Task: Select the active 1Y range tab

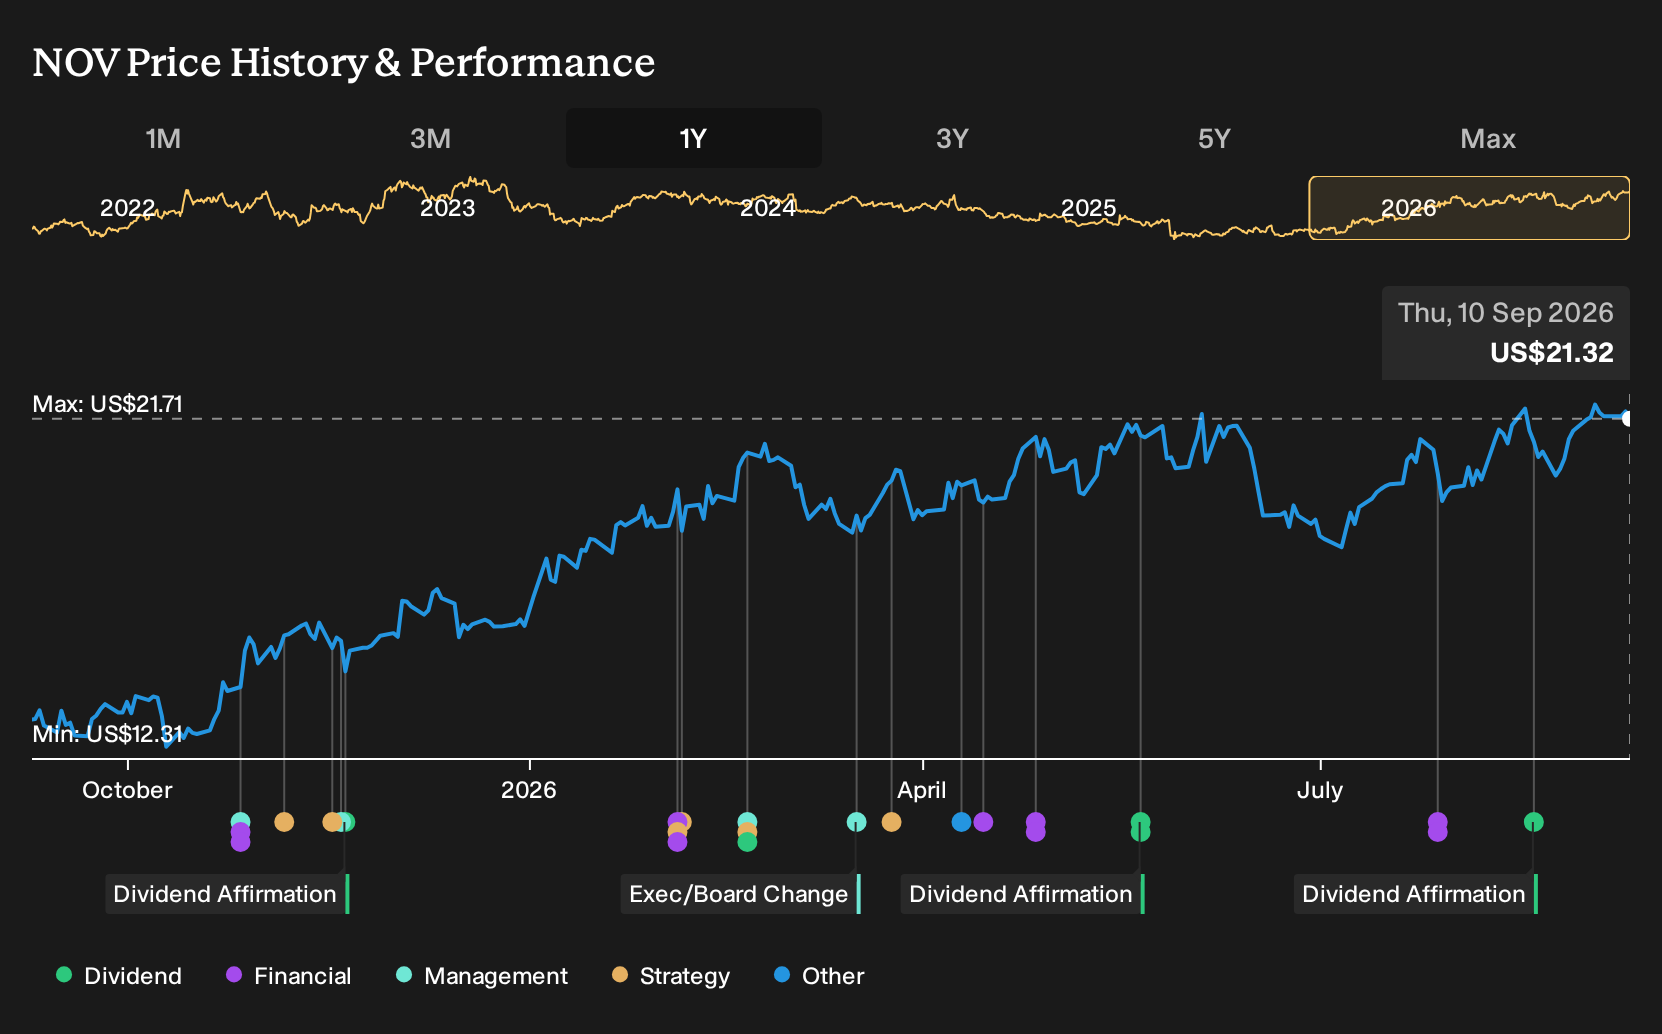Action: tap(694, 138)
